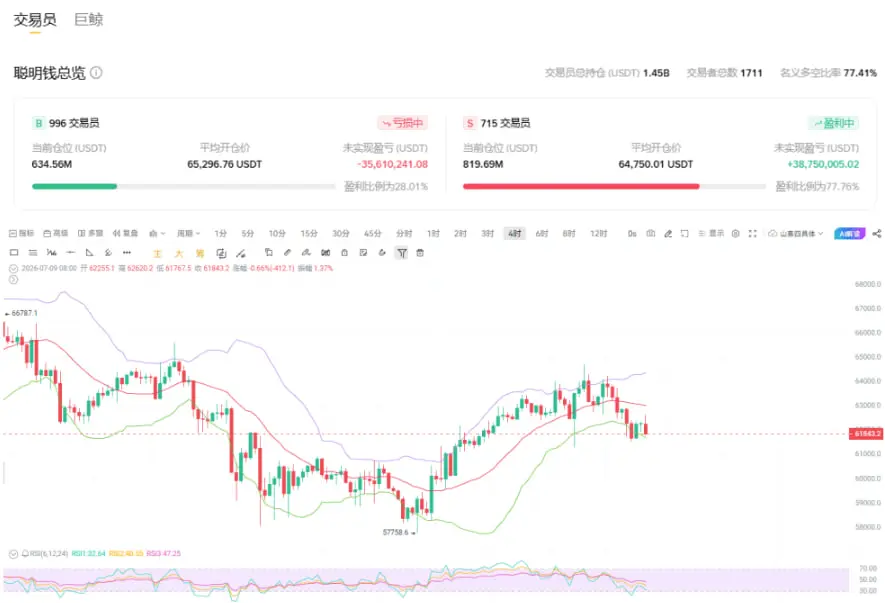Open the 指标 indicators panel

pyautogui.click(x=22, y=233)
